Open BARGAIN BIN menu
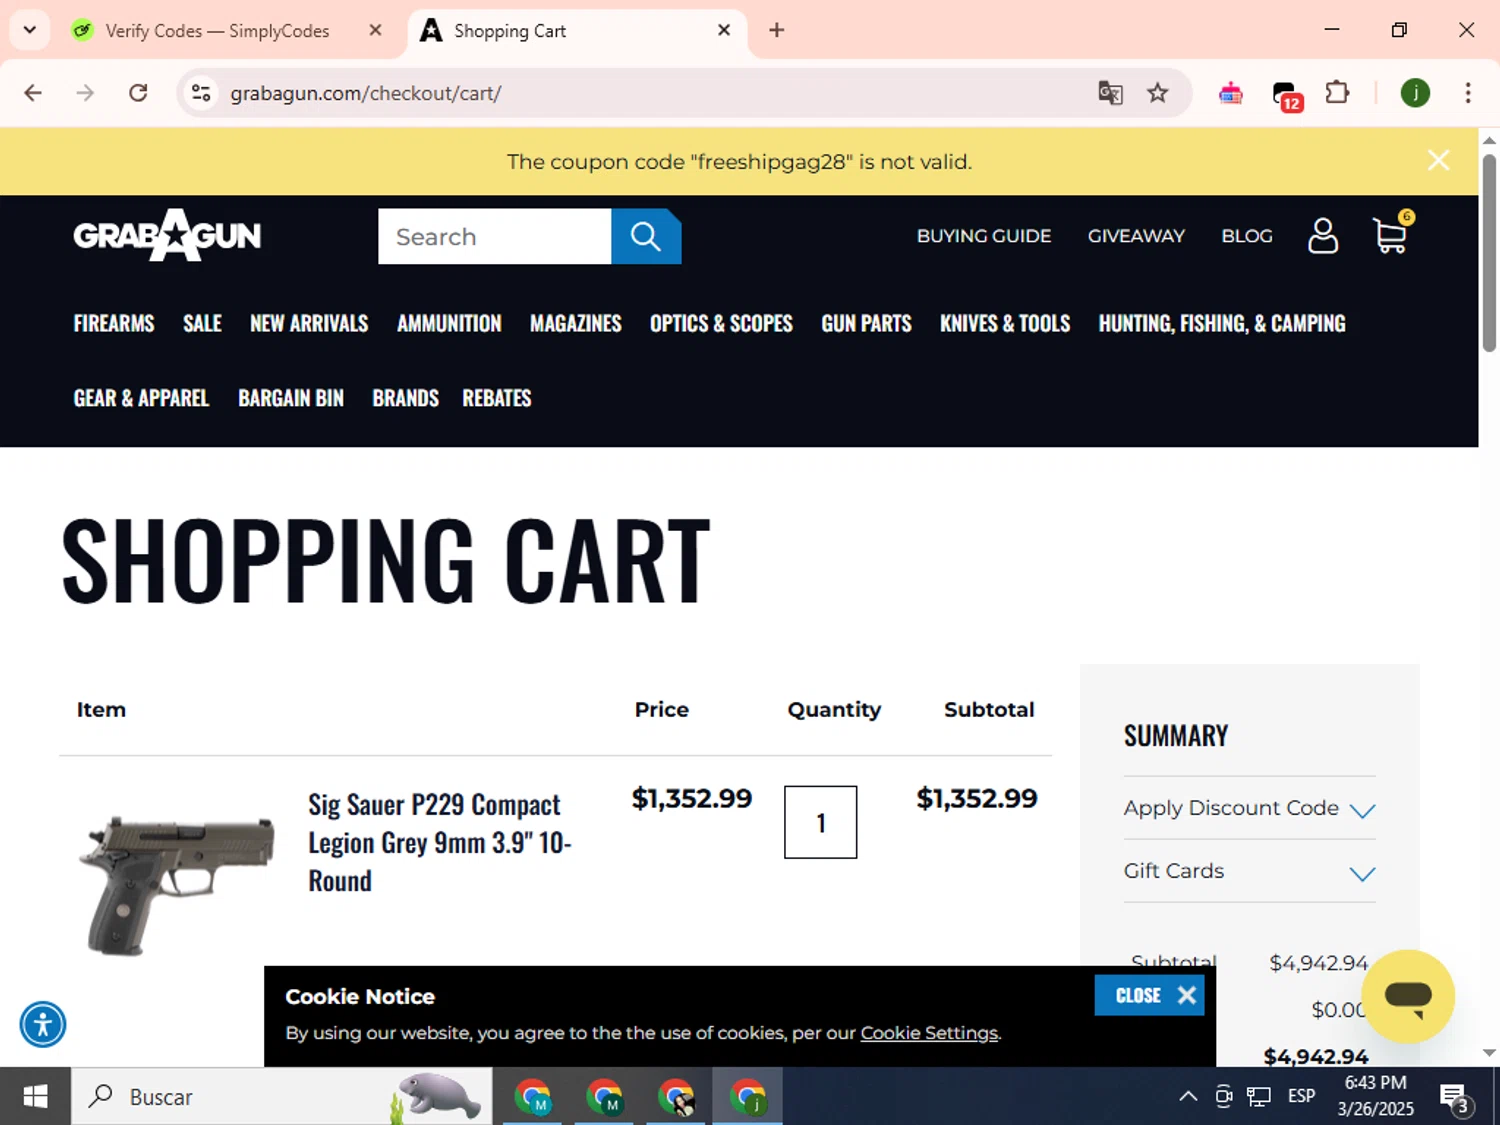The height and width of the screenshot is (1125, 1500). coord(291,398)
